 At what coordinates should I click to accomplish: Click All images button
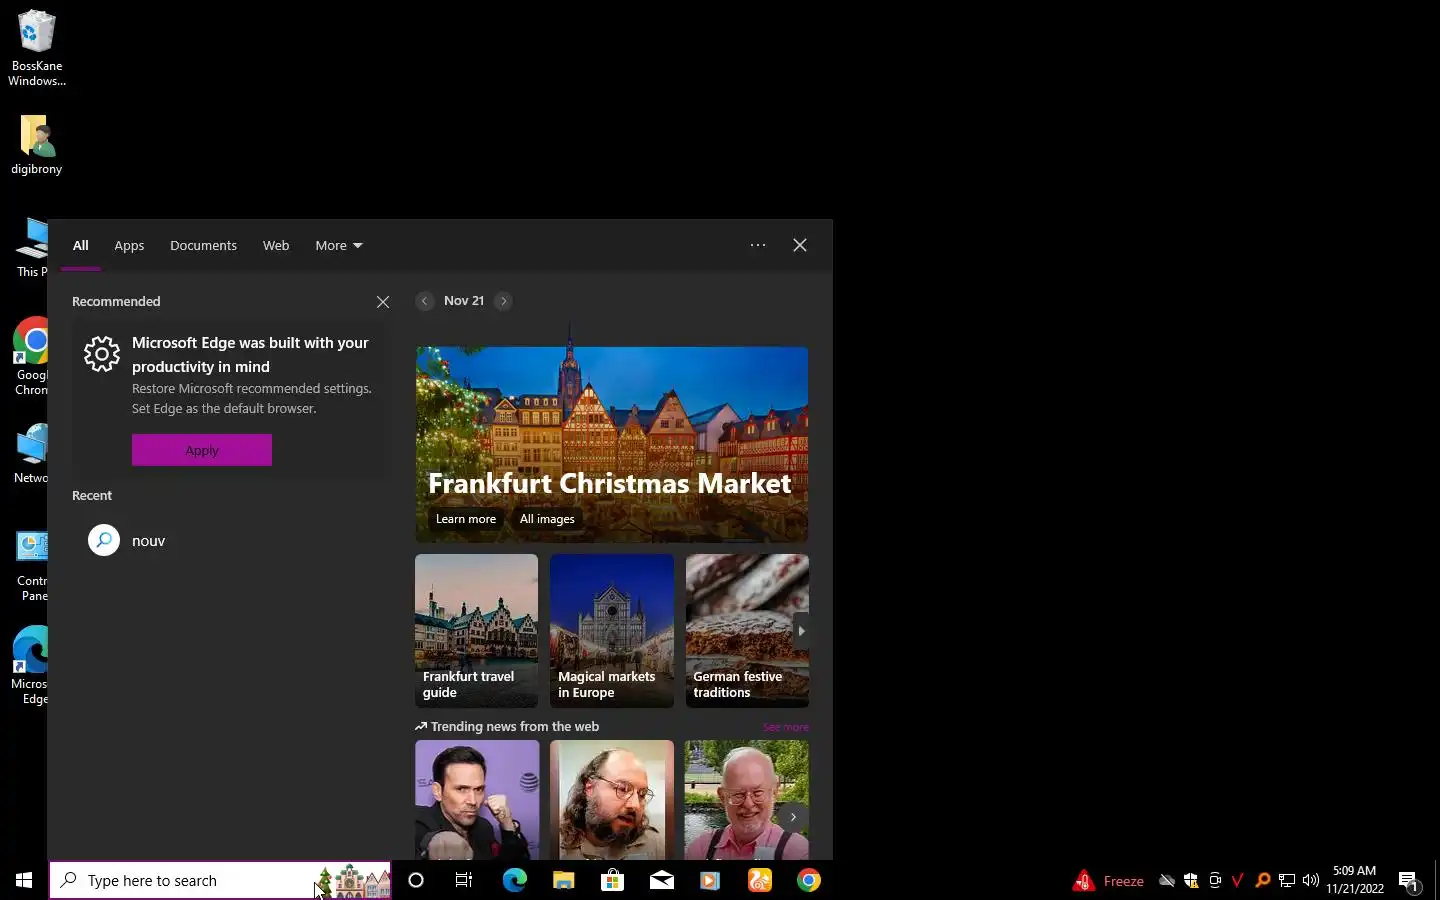pyautogui.click(x=547, y=519)
